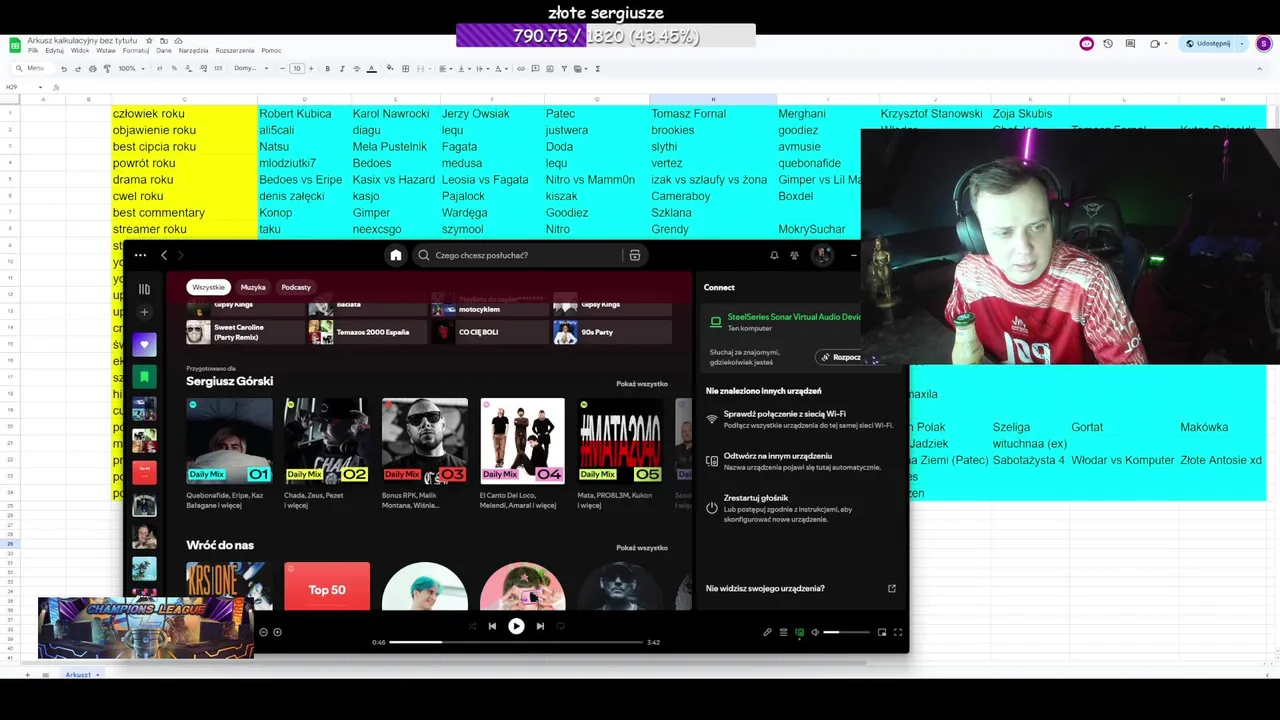Image resolution: width=1280 pixels, height=720 pixels.
Task: Open the Spotify three-dot menu
Action: (x=140, y=255)
